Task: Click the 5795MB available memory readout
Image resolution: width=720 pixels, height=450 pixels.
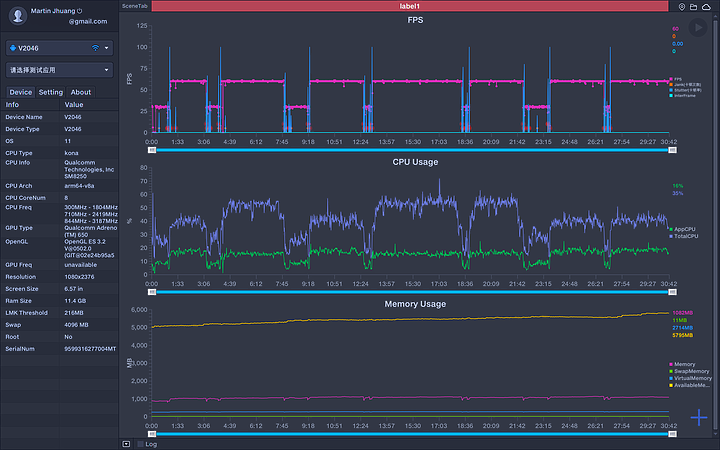Action: [682, 335]
